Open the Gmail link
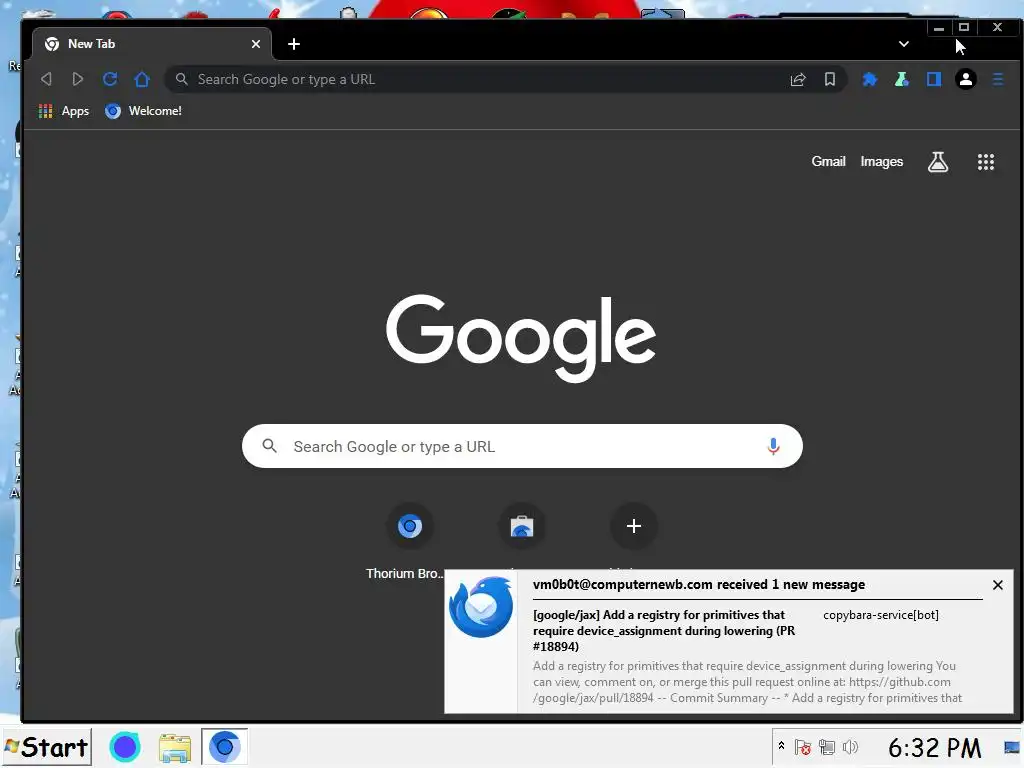The image size is (1024, 768). 828,161
